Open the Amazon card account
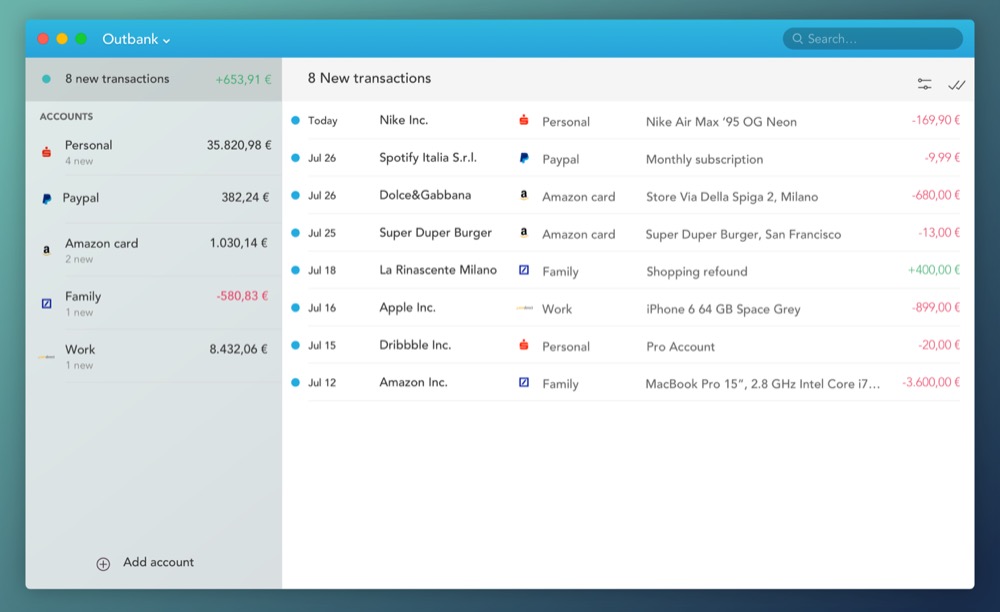1000x612 pixels. (154, 250)
